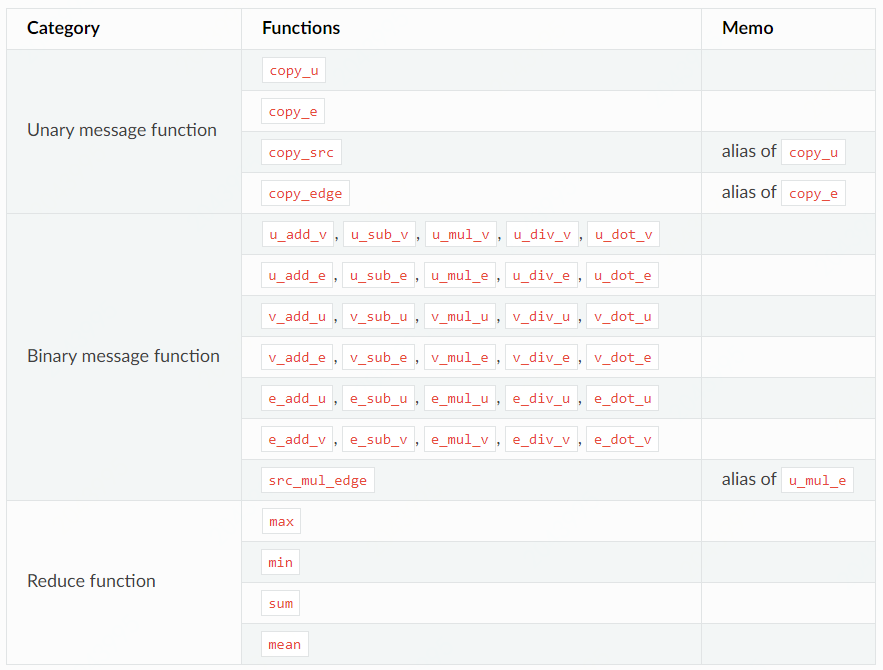Click copy_u in the Functions column
This screenshot has height=670, width=883.
293,71
